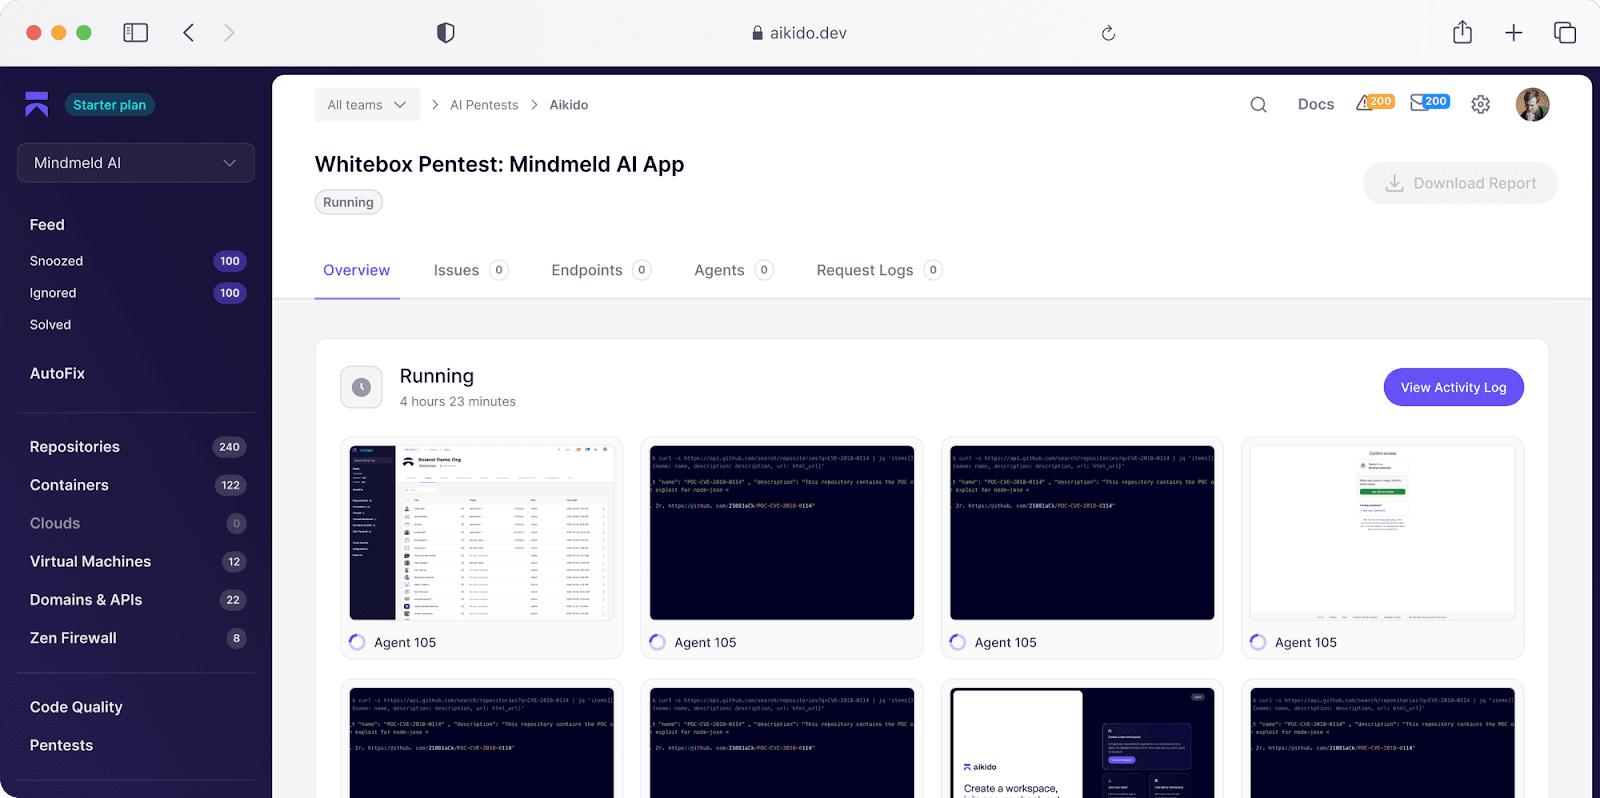The width and height of the screenshot is (1600, 798).
Task: Toggle the Safari sidebar icon
Action: pyautogui.click(x=135, y=33)
